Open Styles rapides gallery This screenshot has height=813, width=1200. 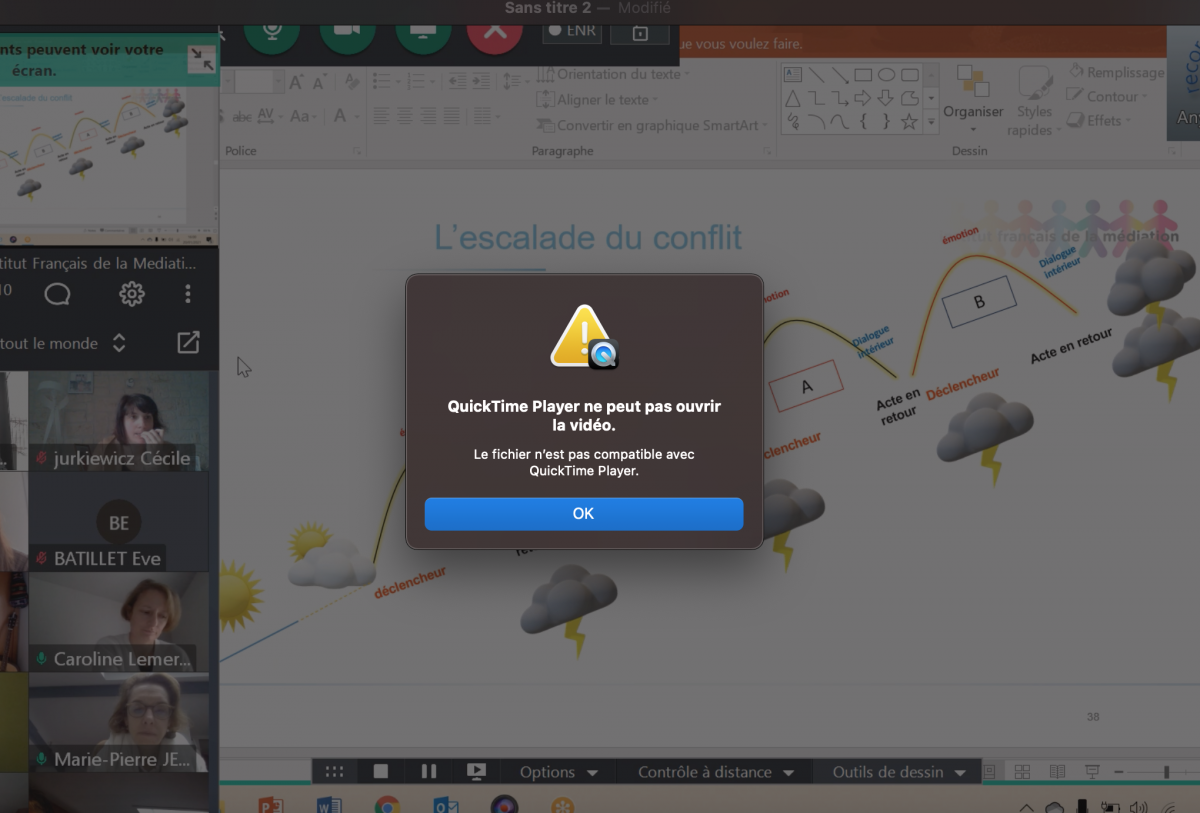click(1034, 102)
